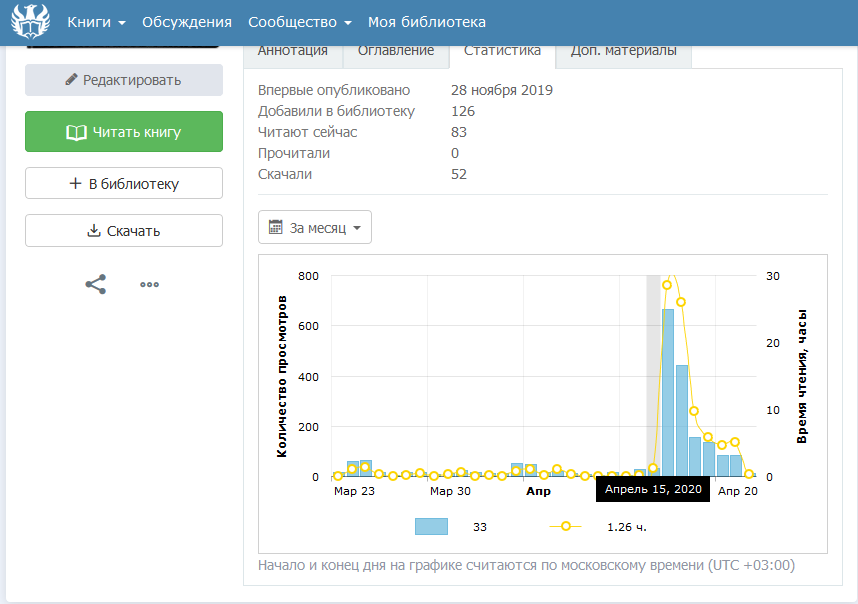This screenshot has width=858, height=604.
Task: Click the share icon
Action: (x=96, y=284)
